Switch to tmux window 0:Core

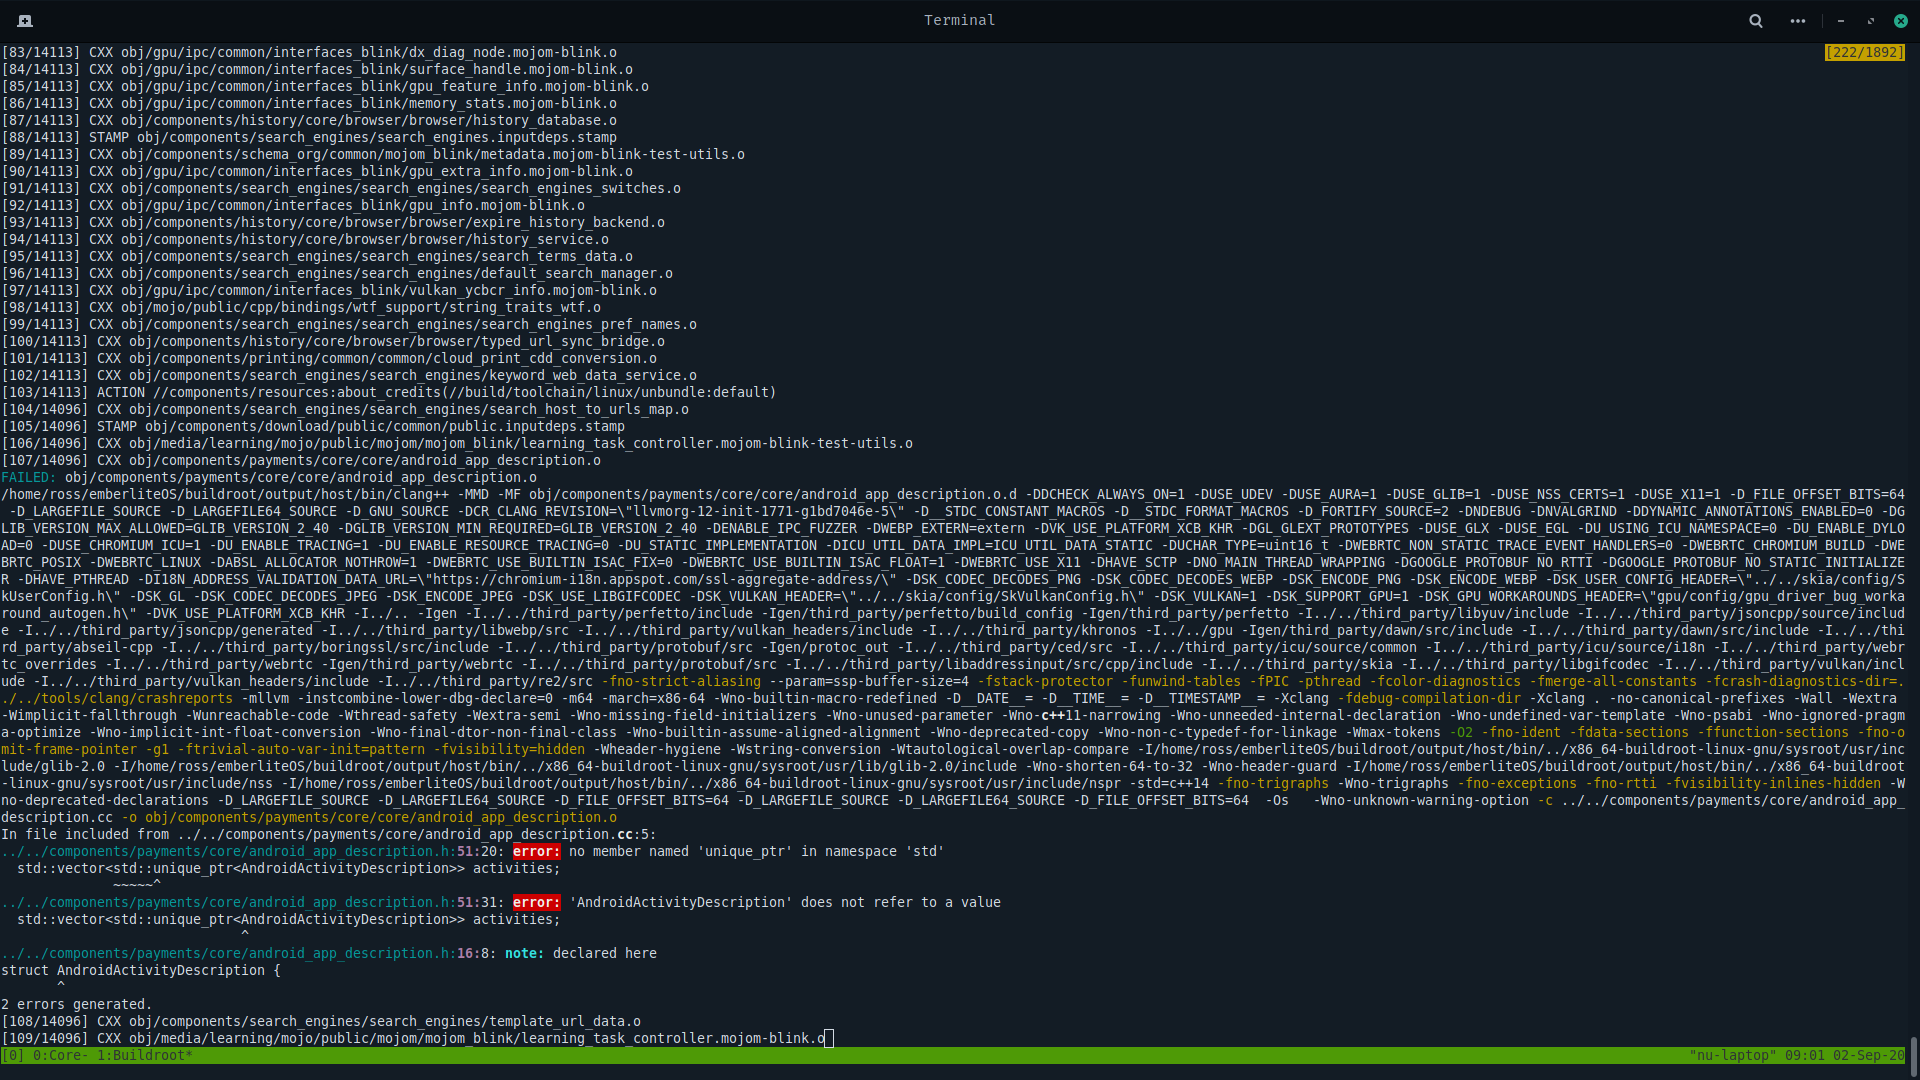coord(60,1055)
